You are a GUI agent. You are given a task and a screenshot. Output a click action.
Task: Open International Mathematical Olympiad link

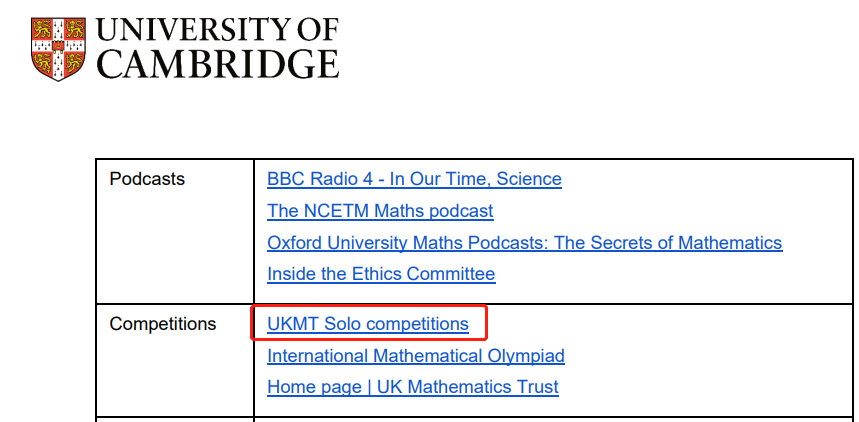coord(416,356)
